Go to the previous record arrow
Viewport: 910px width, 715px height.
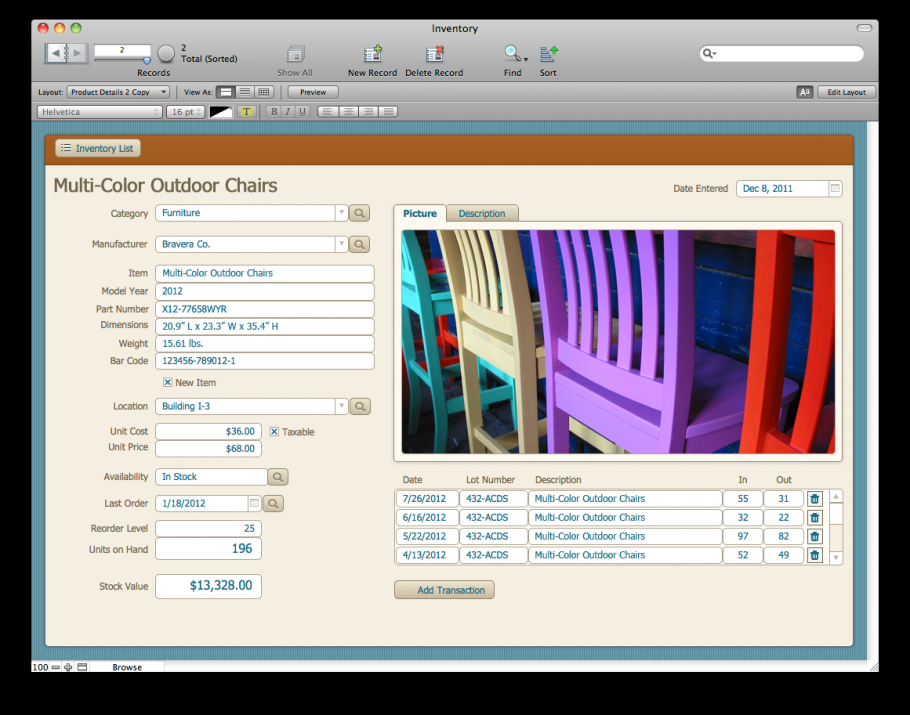click(55, 53)
